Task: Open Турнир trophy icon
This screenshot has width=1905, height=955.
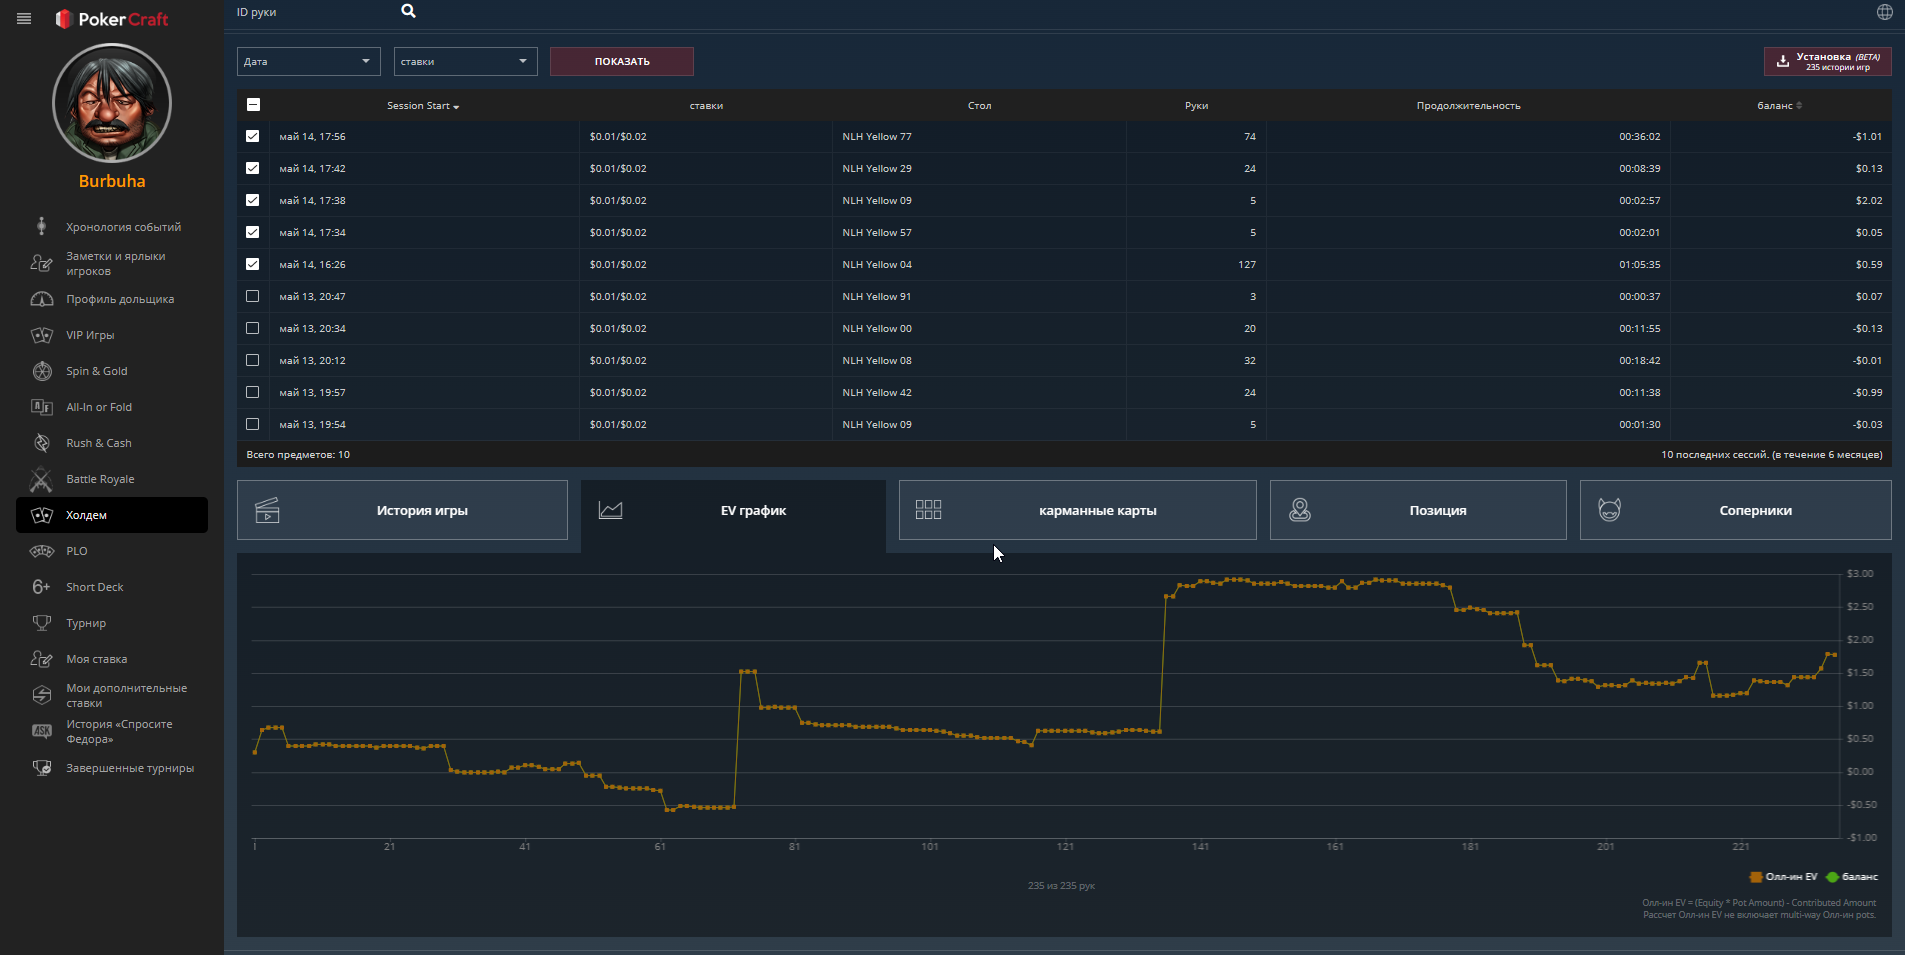Action: pos(41,623)
